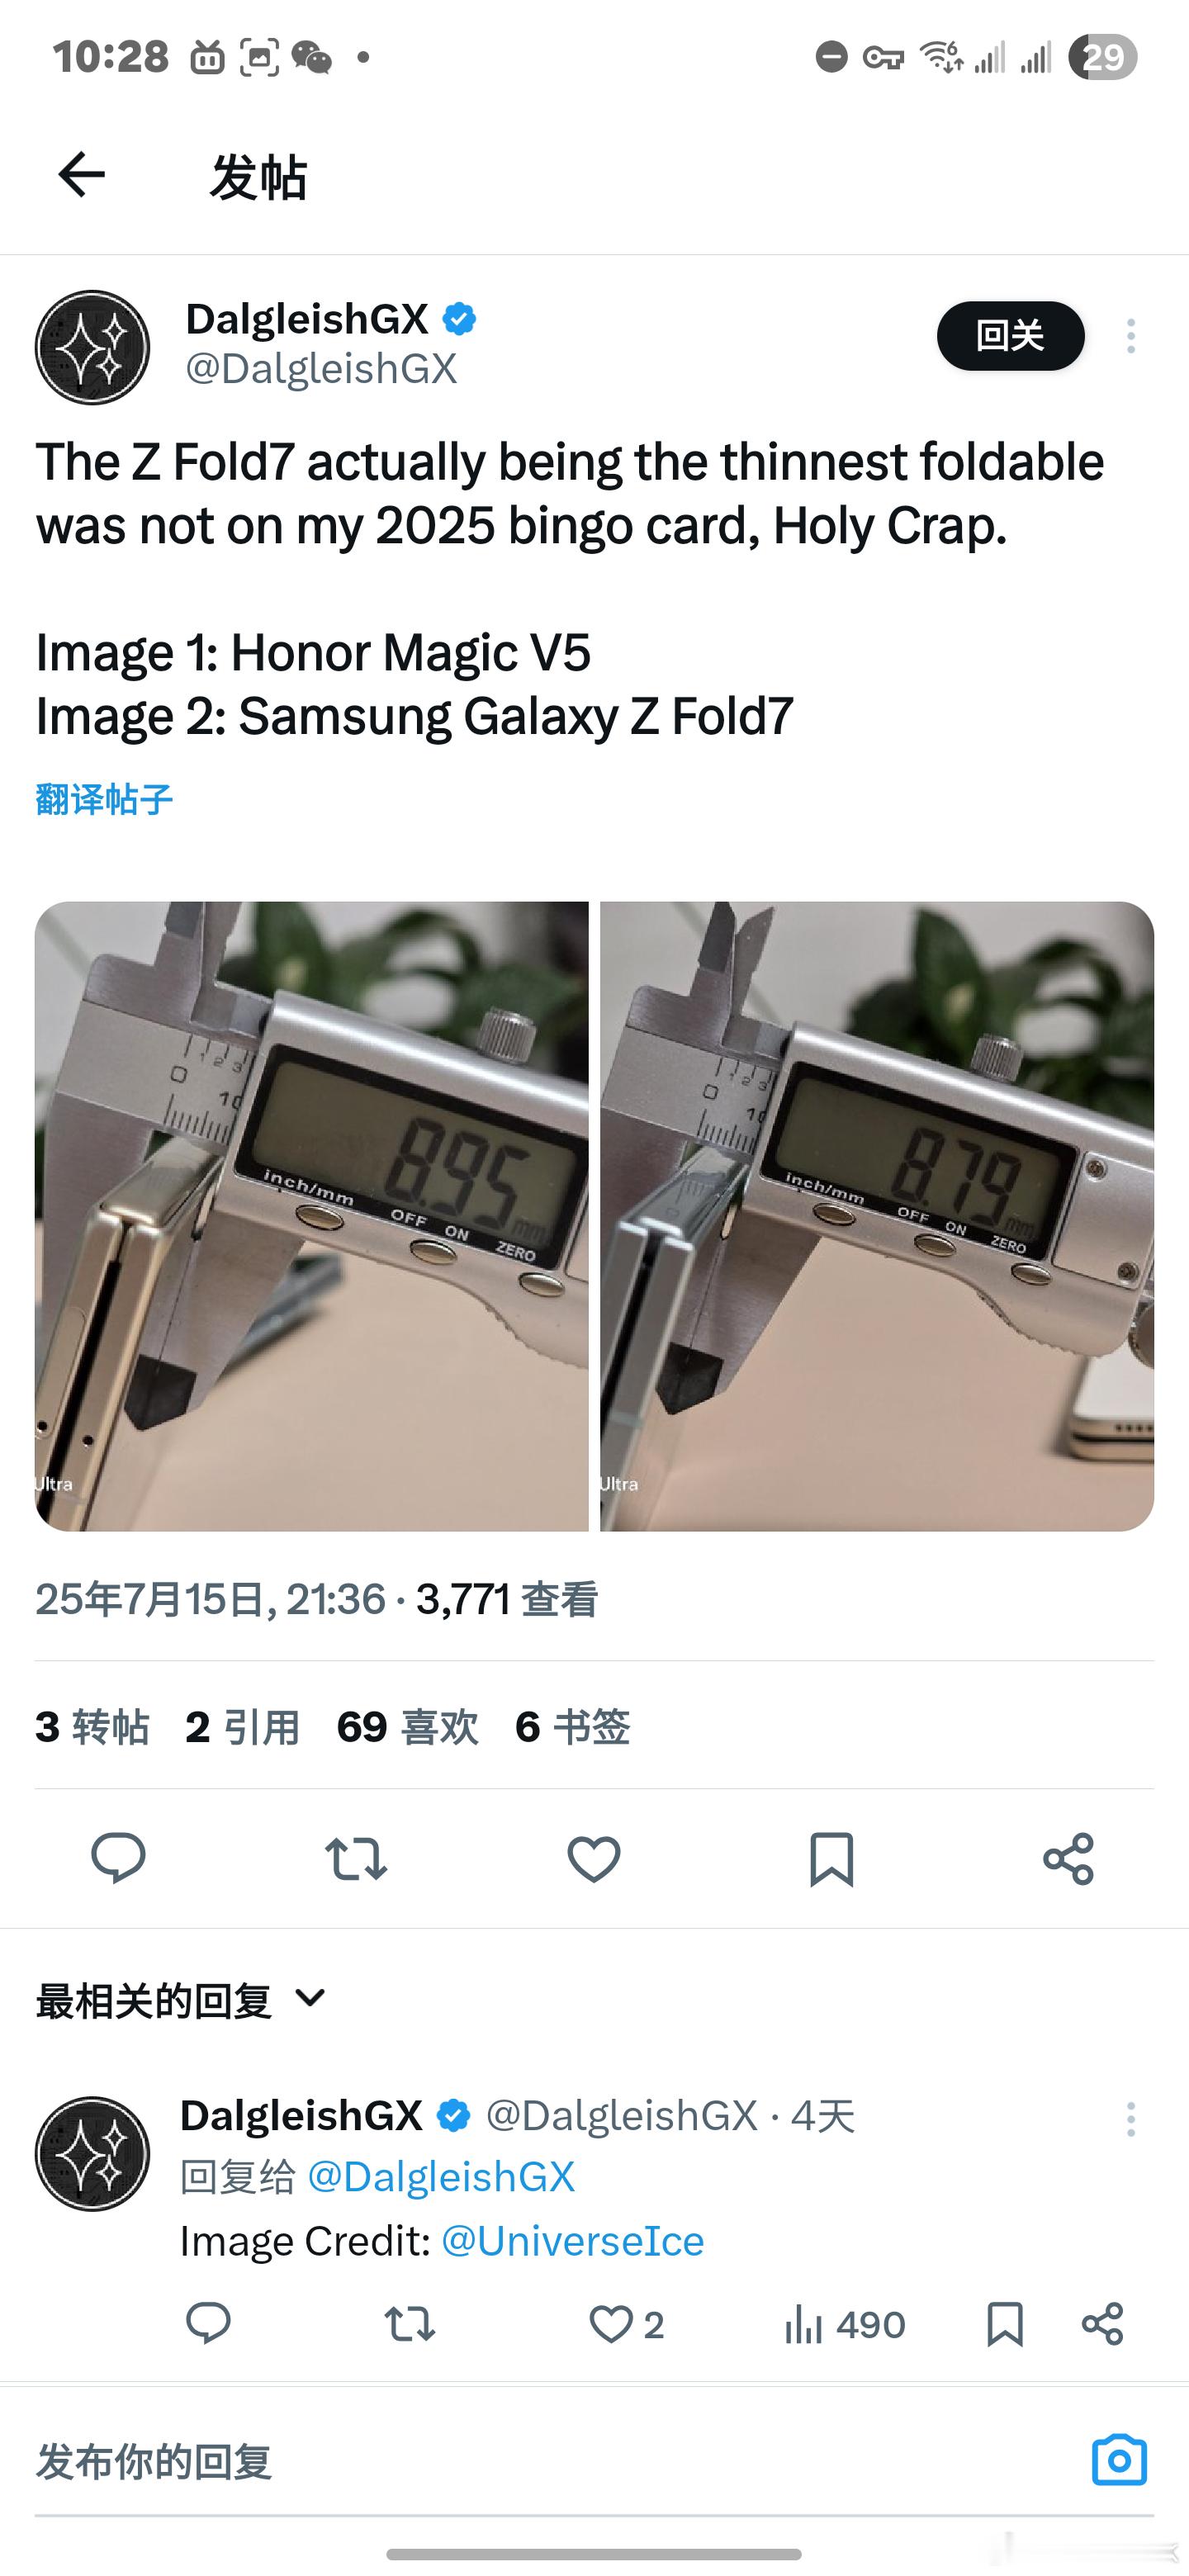Tap the 发布你的回复 reply input field
Screen dimensions: 1189x2576
coord(560,2461)
